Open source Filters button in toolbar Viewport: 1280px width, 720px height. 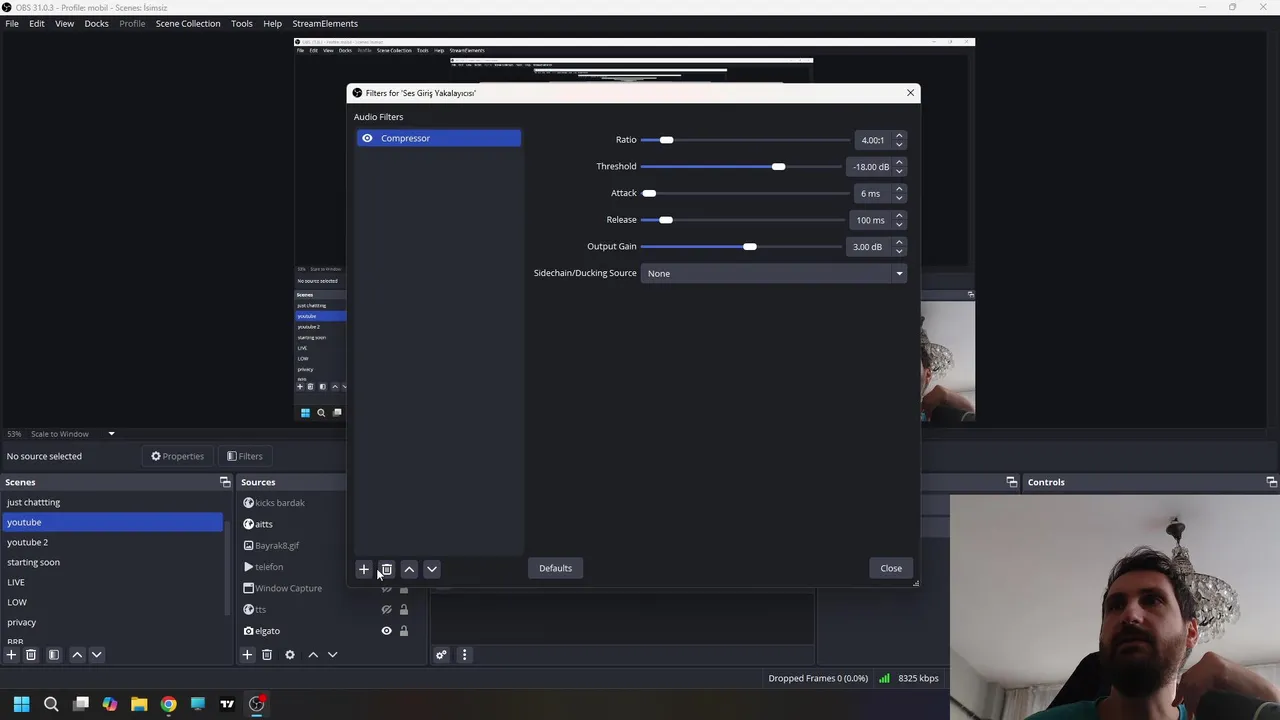[x=244, y=456]
